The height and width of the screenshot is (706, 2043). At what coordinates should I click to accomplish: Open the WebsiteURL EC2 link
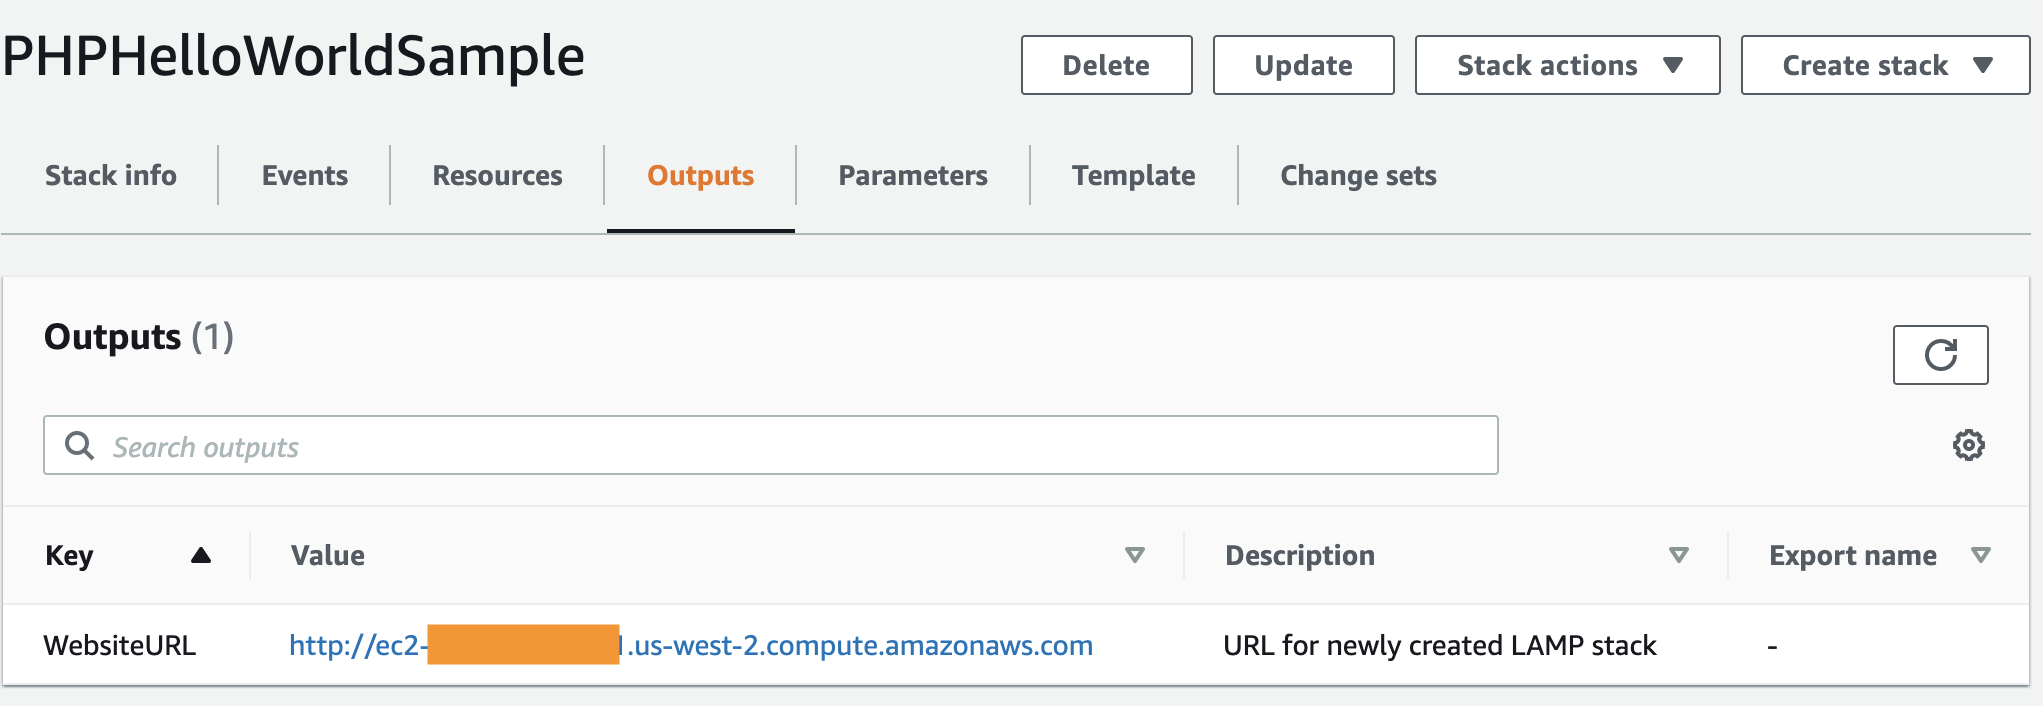858,645
